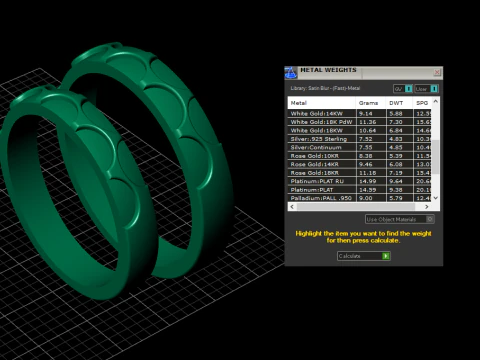Viewport: 480px width, 360px height.
Task: Click the horizontal scrollbar thumb
Action: [356, 207]
